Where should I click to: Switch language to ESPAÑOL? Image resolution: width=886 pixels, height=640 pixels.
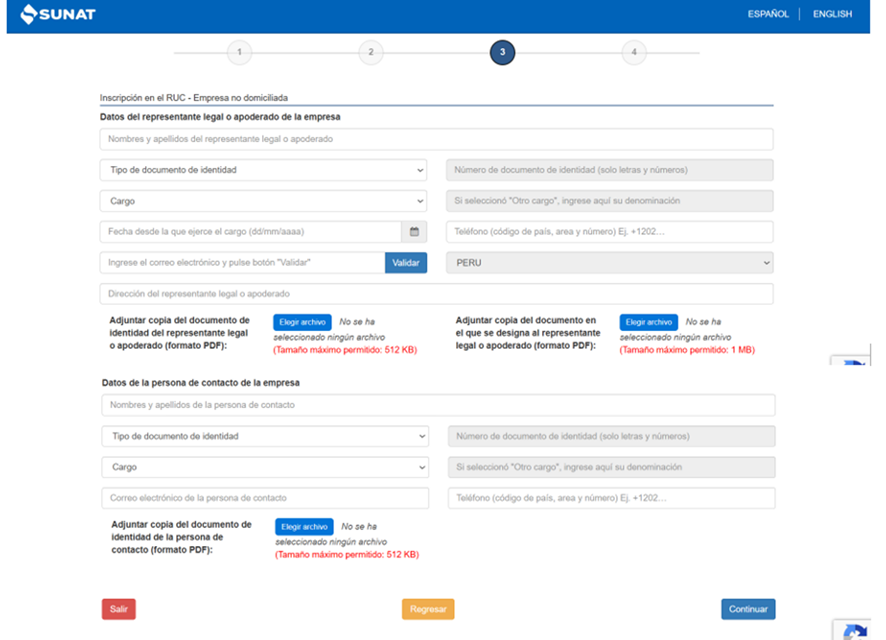pyautogui.click(x=768, y=14)
